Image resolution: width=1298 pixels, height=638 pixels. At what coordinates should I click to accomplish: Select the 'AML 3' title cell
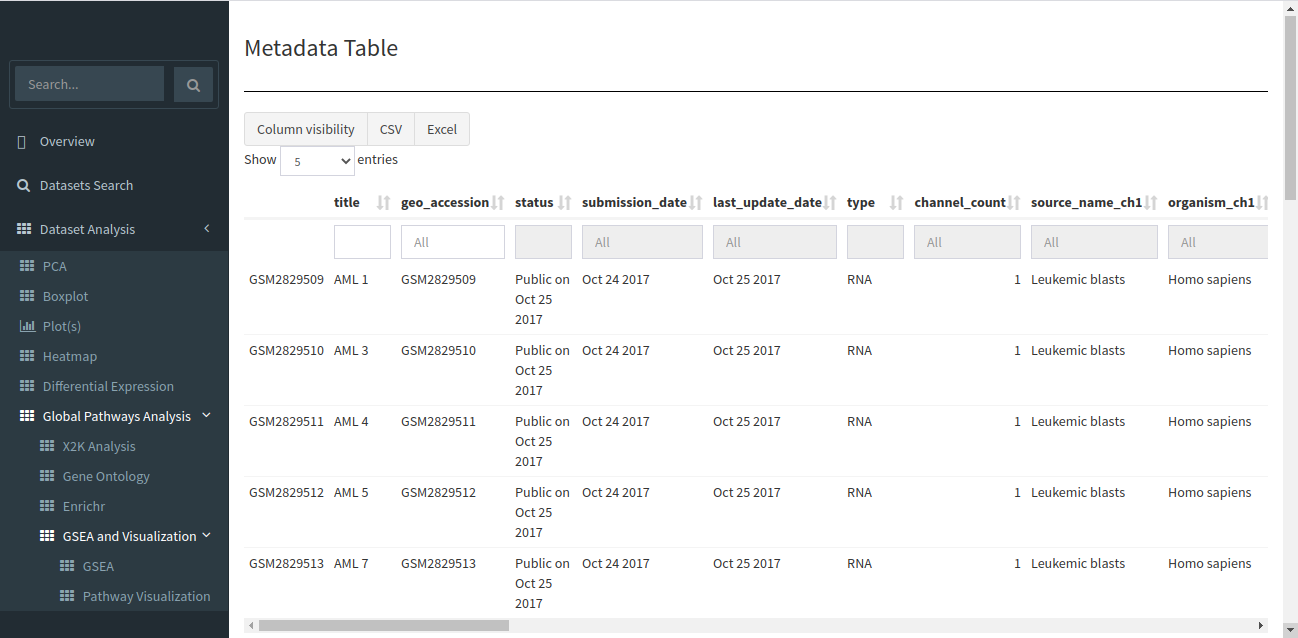[351, 351]
